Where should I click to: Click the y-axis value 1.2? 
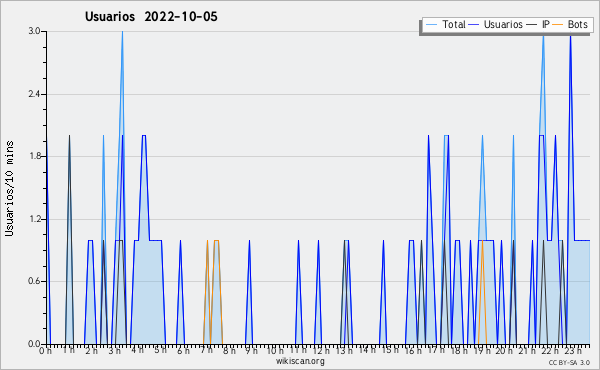tap(34, 219)
